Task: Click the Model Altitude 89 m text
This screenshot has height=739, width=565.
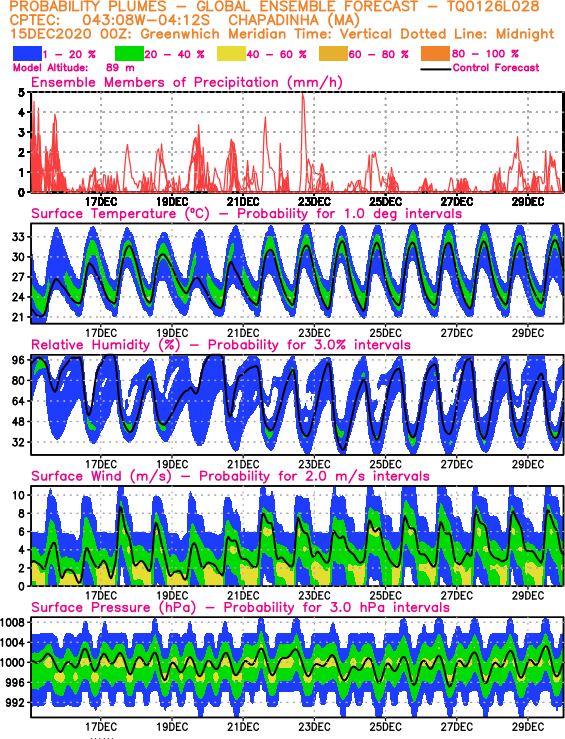Action: (74, 68)
